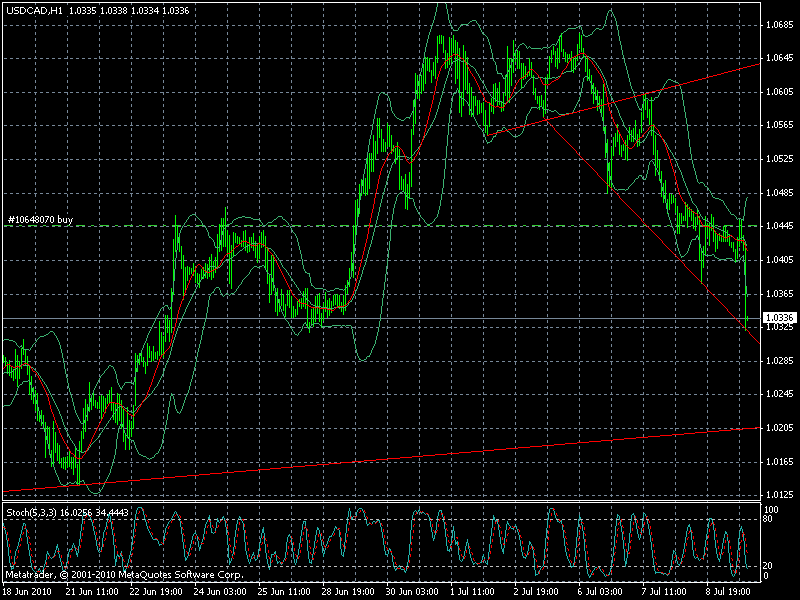The height and width of the screenshot is (600, 800).
Task: Click the 21 Jun 11:00 time label
Action: tap(92, 592)
